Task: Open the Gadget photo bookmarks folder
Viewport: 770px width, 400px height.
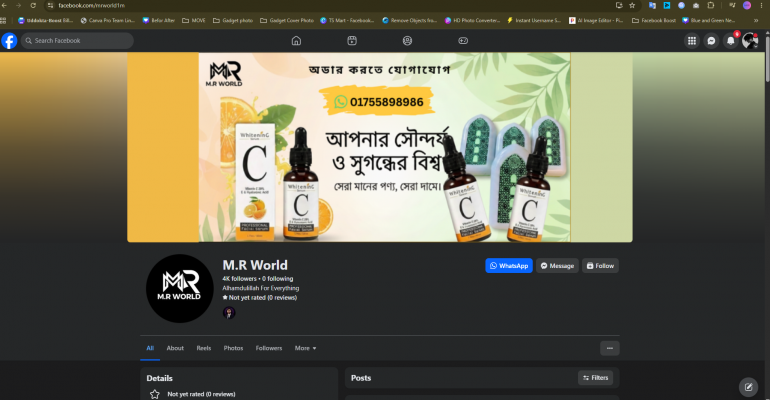Action: (233, 21)
